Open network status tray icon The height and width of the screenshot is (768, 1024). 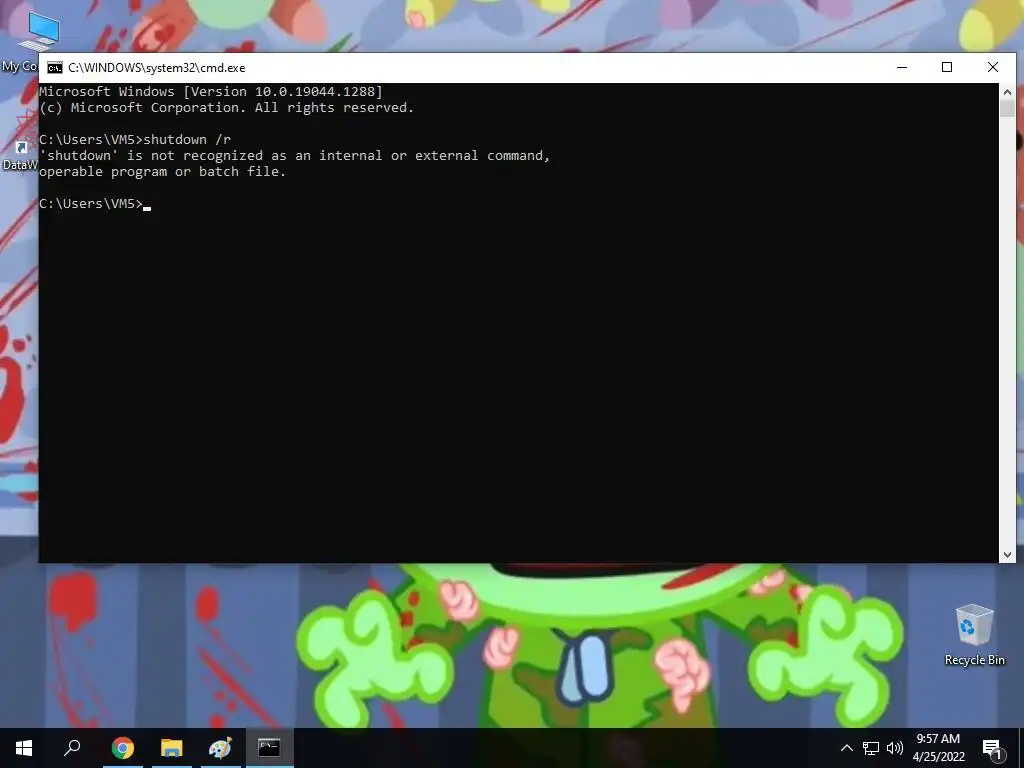(x=871, y=748)
